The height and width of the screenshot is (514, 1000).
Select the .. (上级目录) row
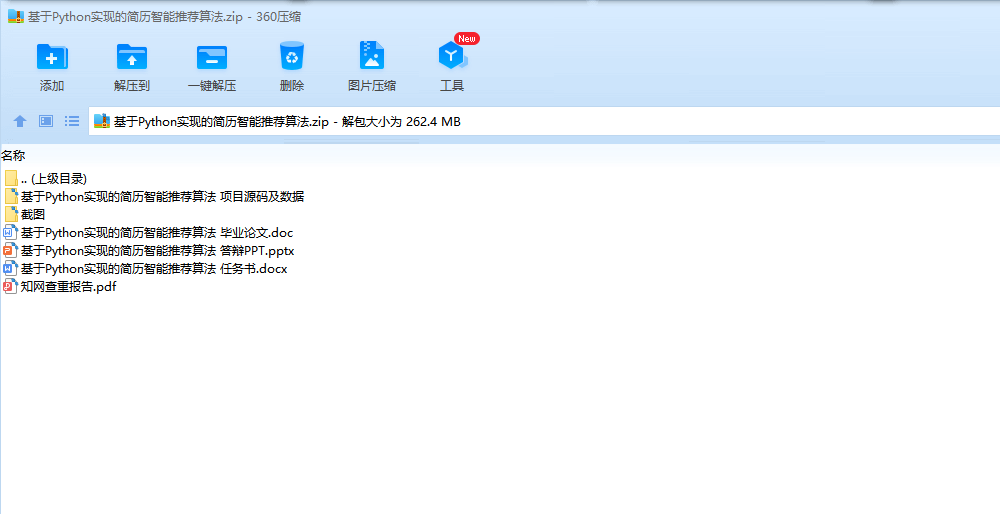[54, 179]
